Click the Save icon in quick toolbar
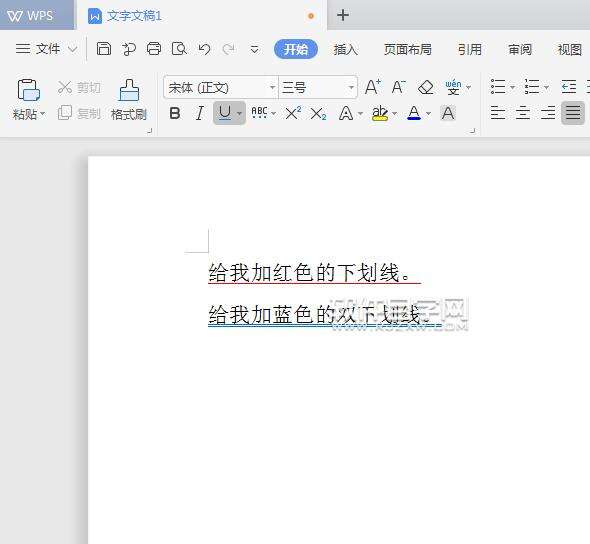Viewport: 590px width, 544px height. click(x=103, y=49)
